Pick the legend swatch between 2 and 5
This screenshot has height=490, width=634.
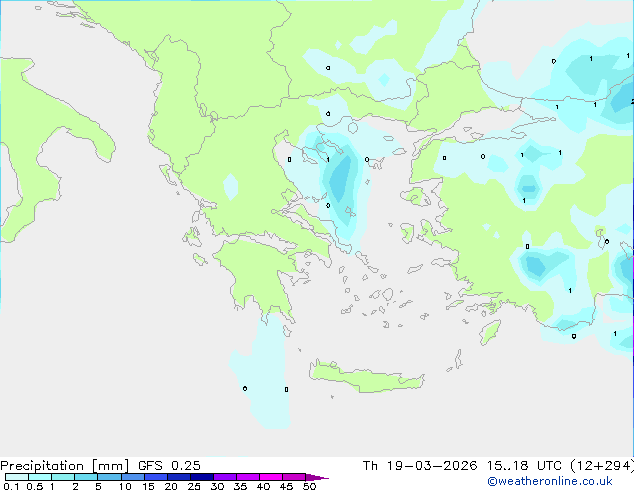click(x=86, y=477)
